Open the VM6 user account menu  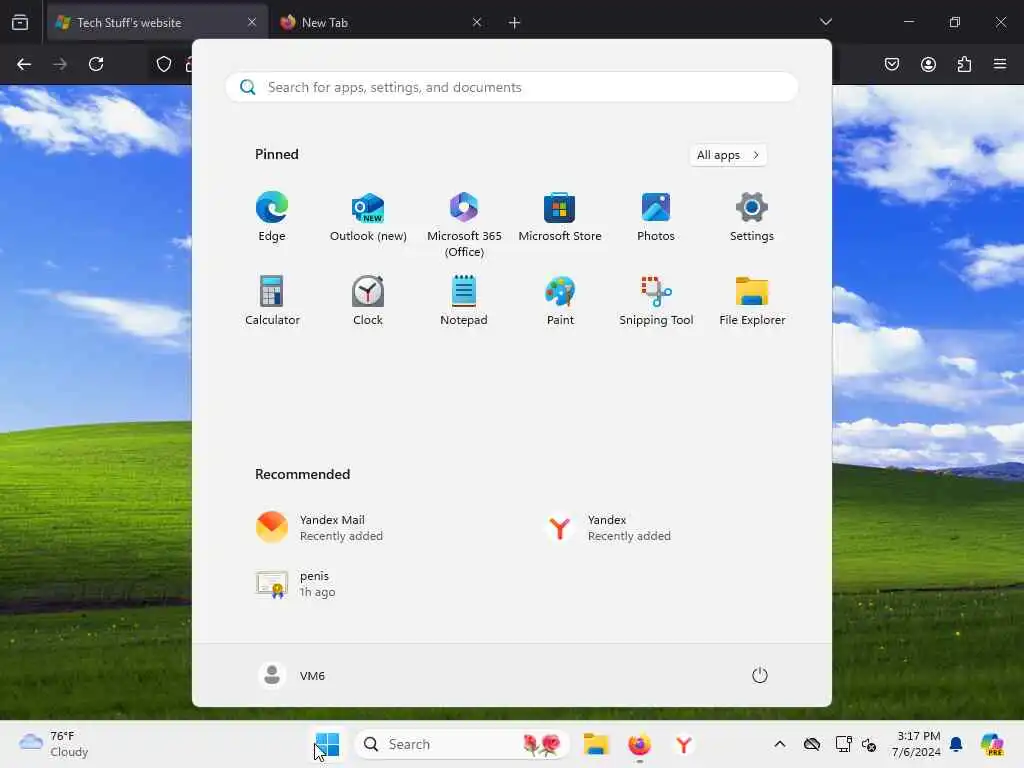pyautogui.click(x=292, y=675)
